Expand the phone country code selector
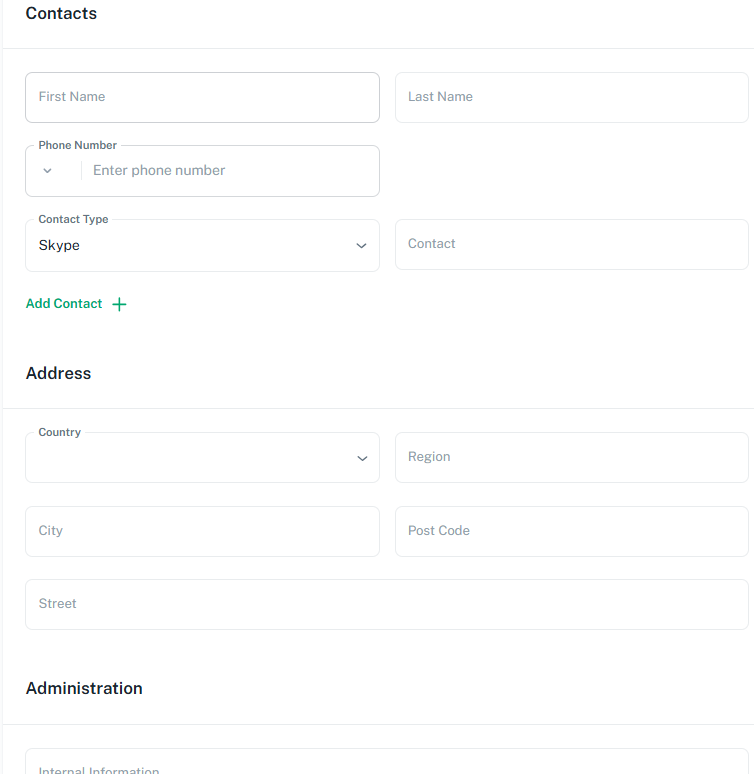This screenshot has width=754, height=774. pyautogui.click(x=47, y=171)
